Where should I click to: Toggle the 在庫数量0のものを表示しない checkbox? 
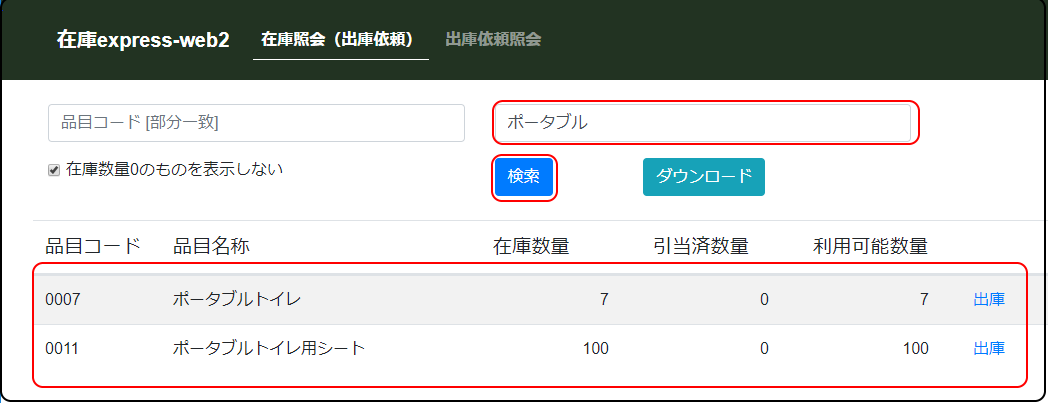[x=54, y=170]
